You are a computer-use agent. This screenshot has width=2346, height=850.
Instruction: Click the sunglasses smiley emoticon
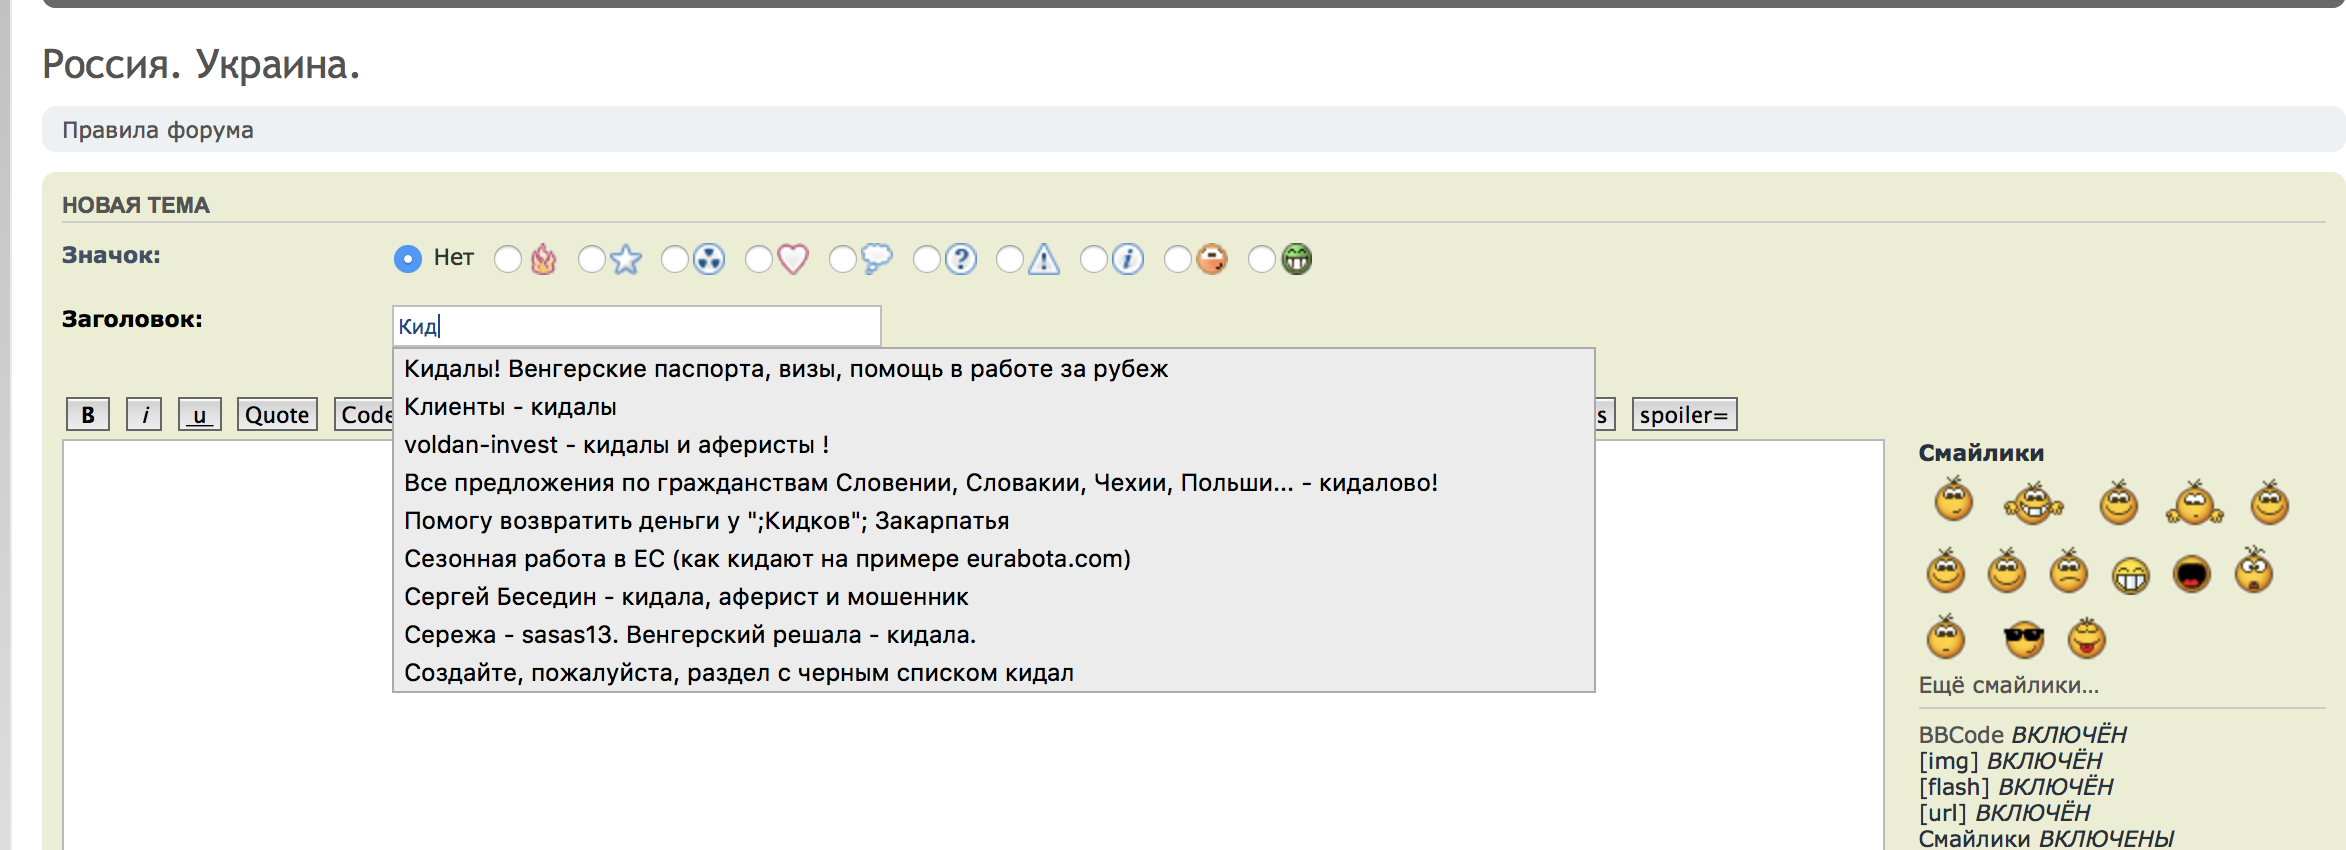pyautogui.click(x=2024, y=639)
